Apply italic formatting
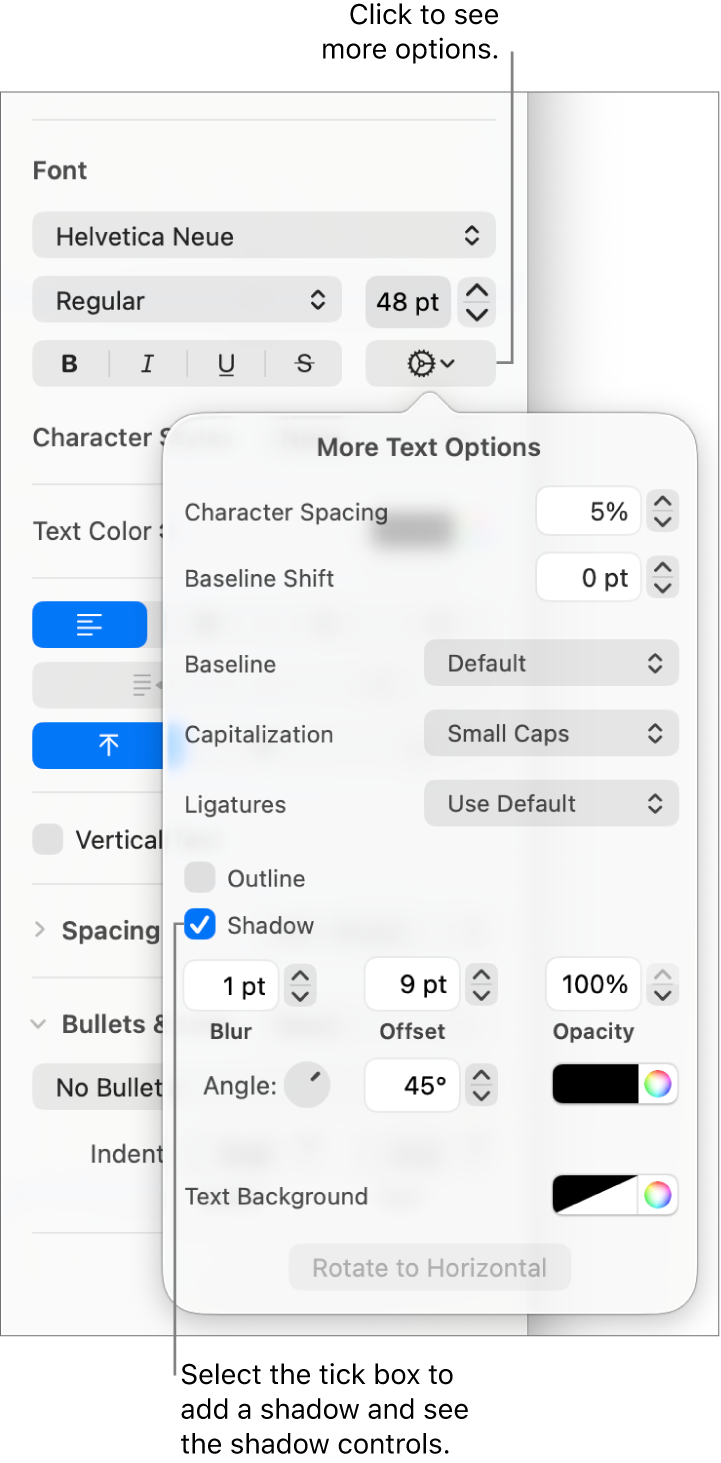The height and width of the screenshot is (1463, 721). [x=147, y=363]
